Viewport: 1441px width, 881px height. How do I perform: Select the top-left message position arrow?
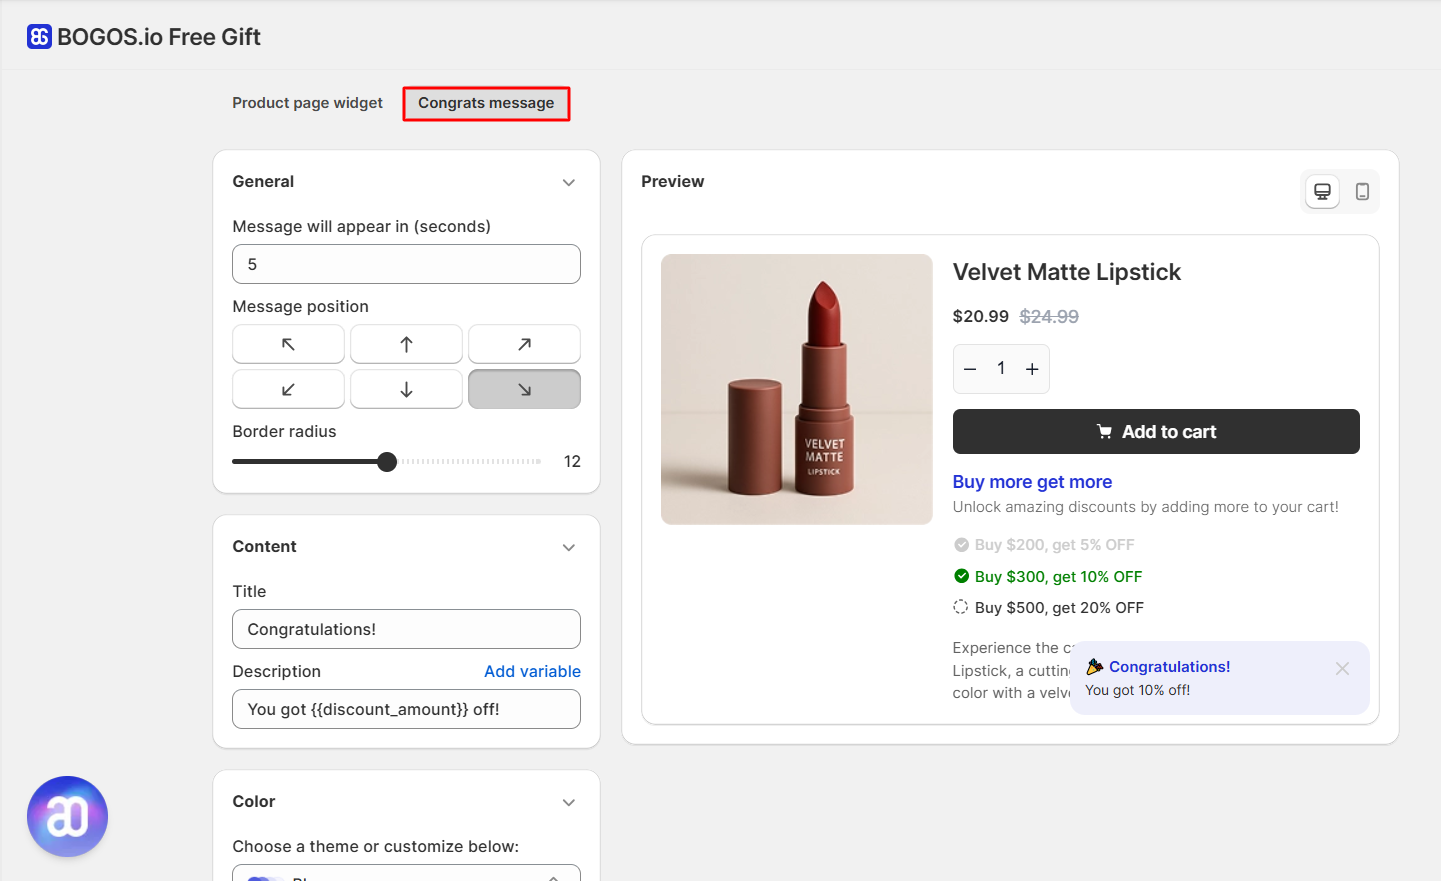(x=288, y=343)
